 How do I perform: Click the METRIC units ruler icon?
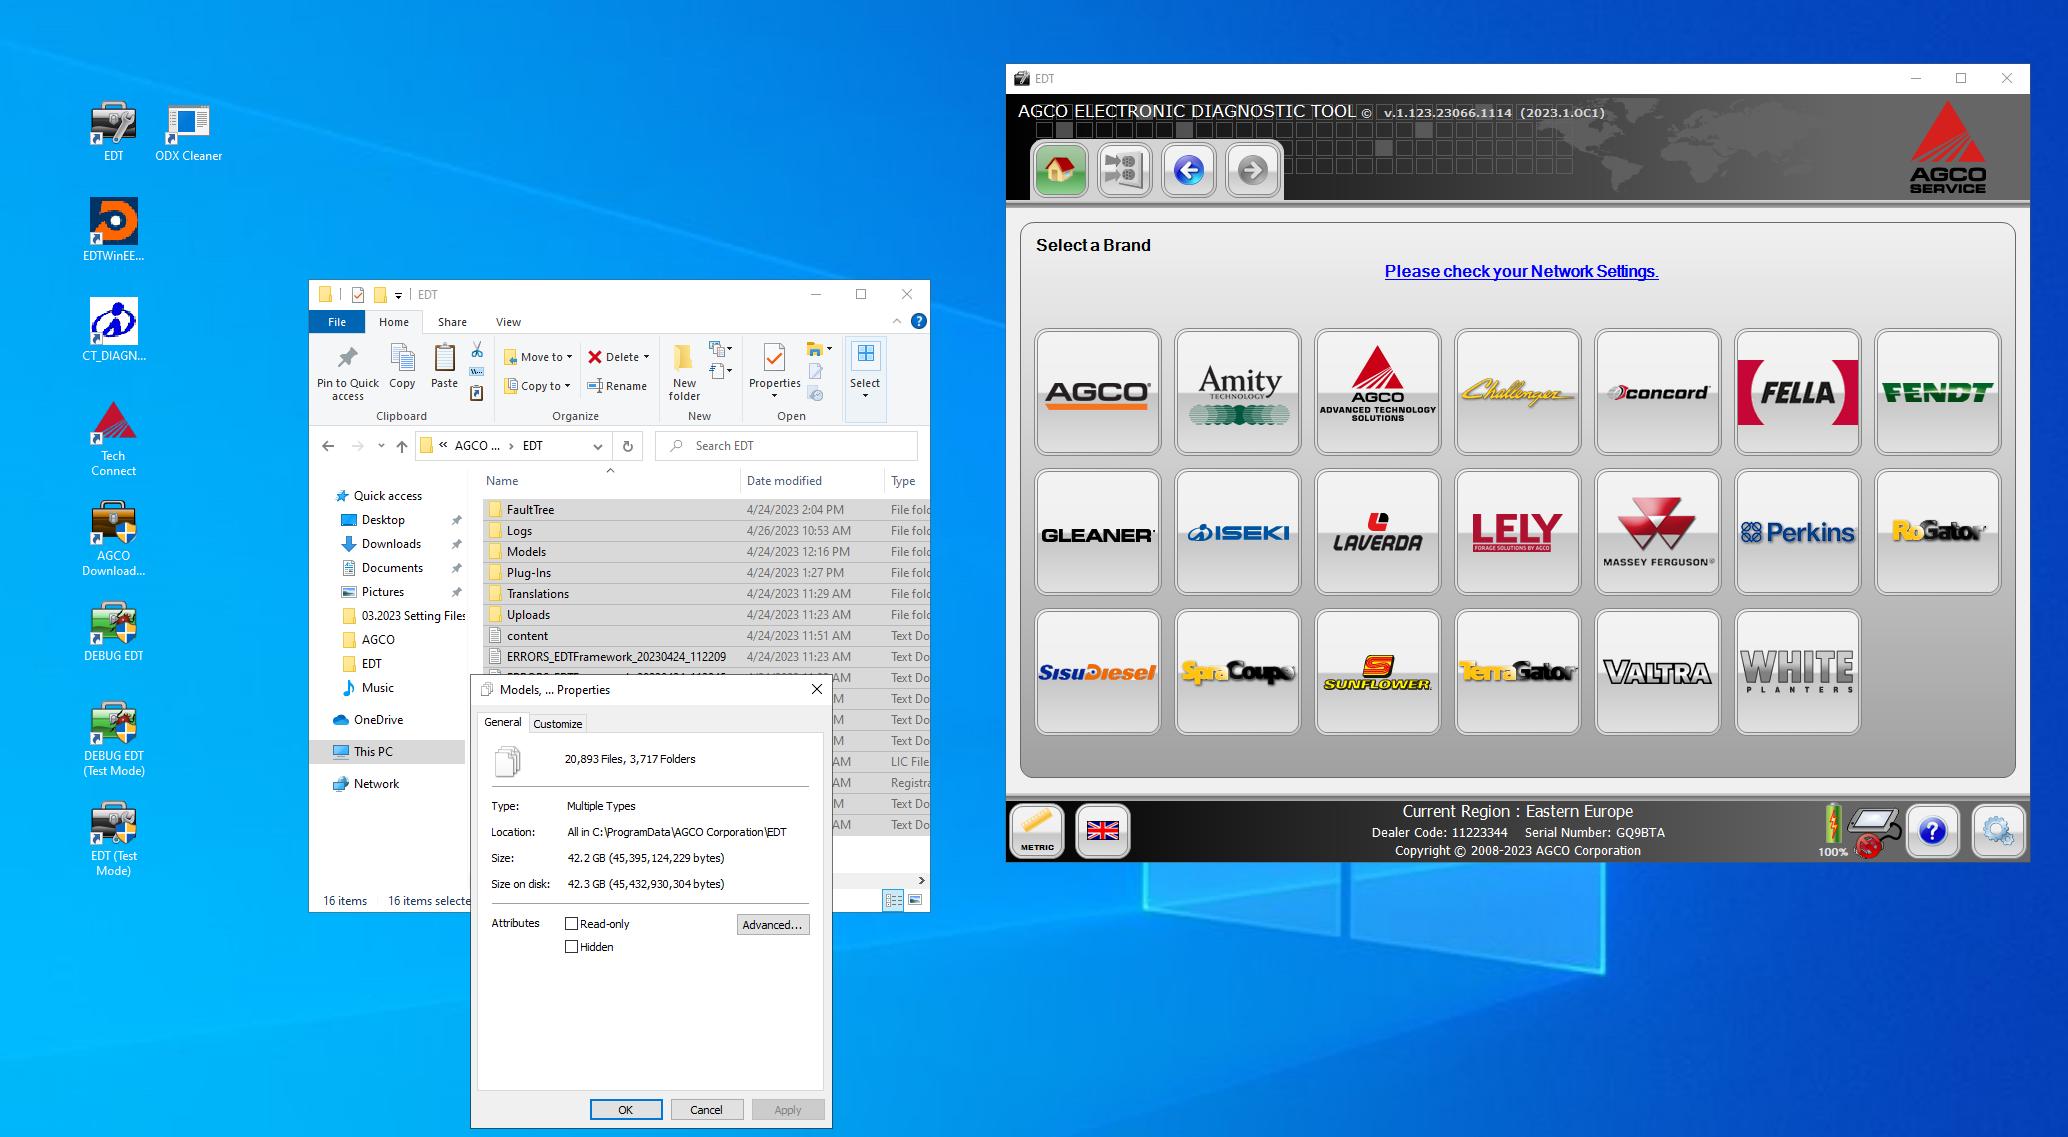pyautogui.click(x=1037, y=830)
